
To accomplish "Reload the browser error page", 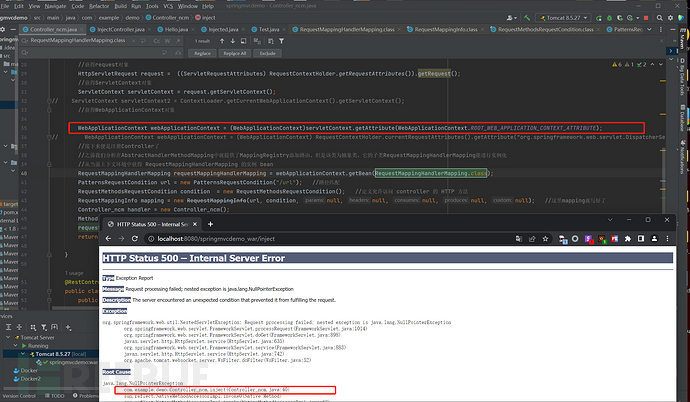I will pos(135,238).
